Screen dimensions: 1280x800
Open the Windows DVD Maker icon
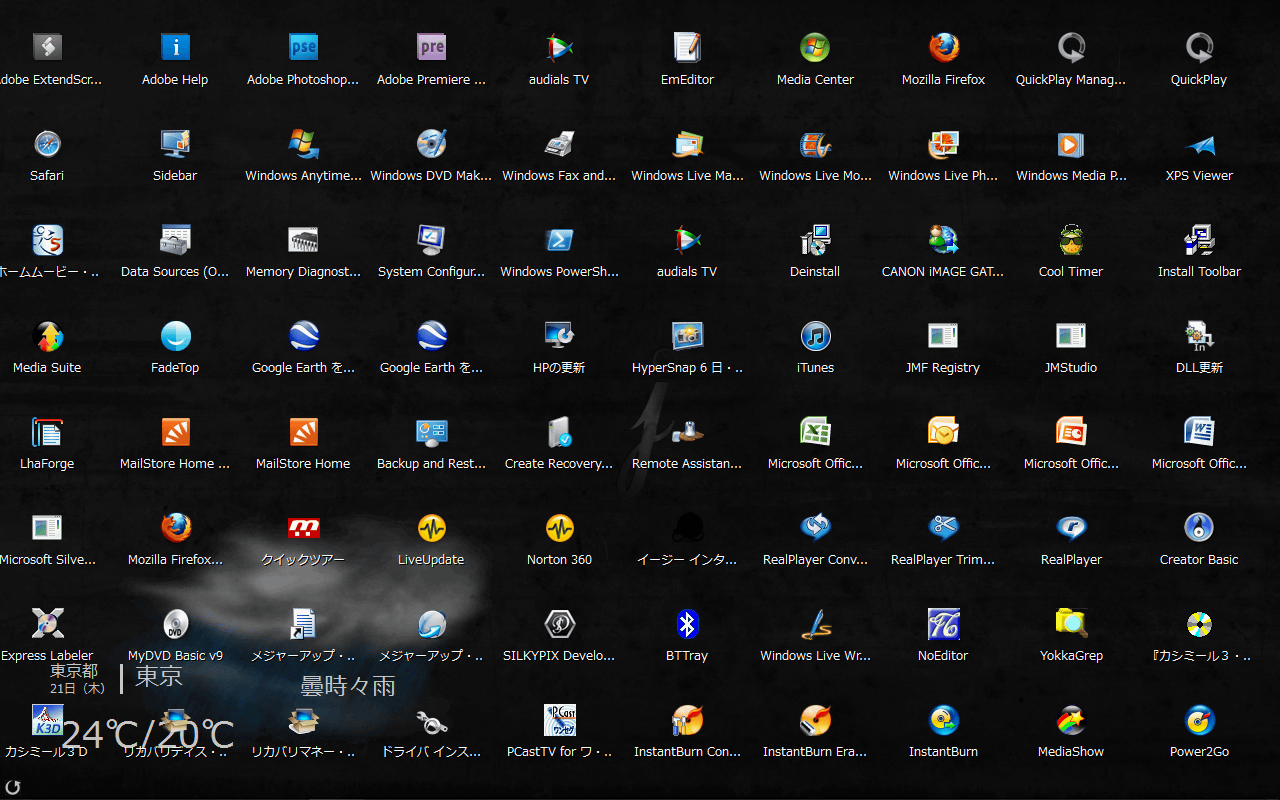(x=431, y=143)
